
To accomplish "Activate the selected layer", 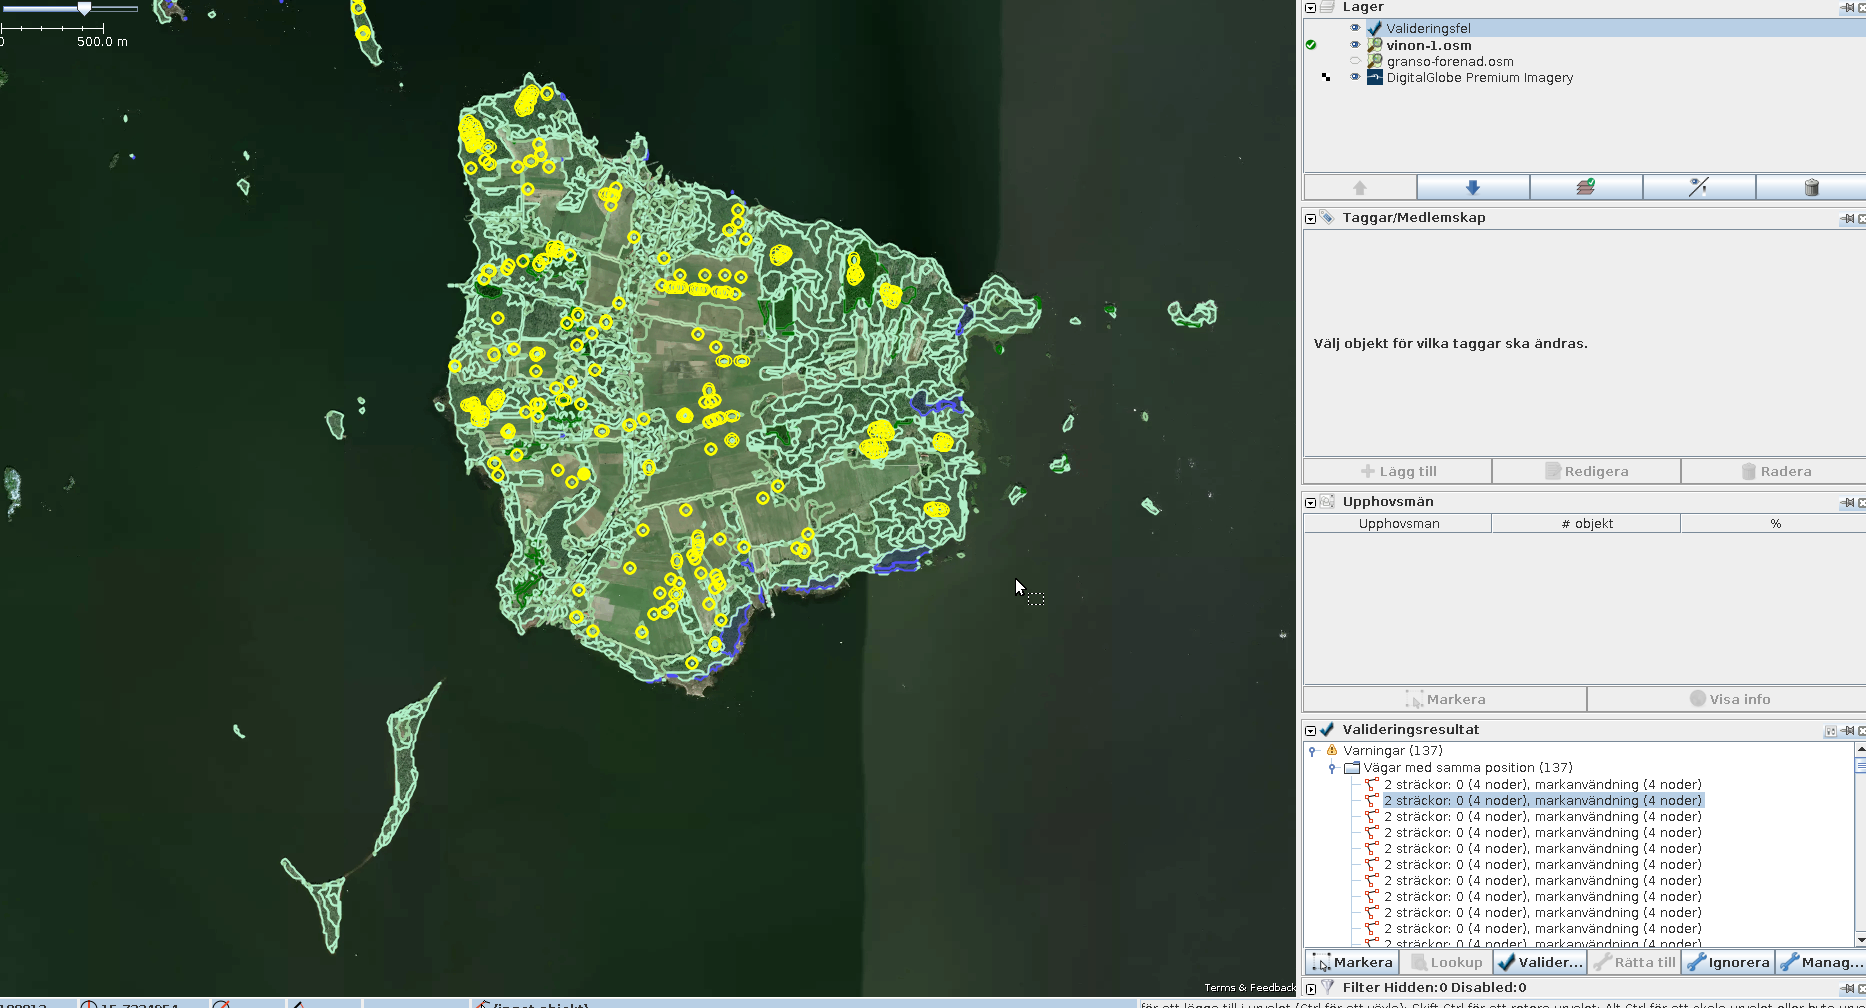I will click(1585, 187).
